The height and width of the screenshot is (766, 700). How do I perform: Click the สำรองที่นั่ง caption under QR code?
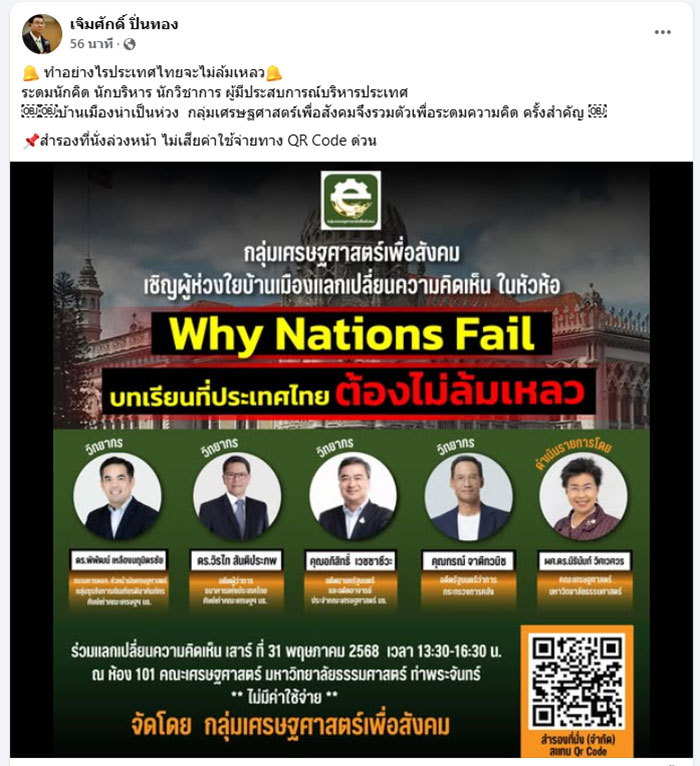[577, 745]
